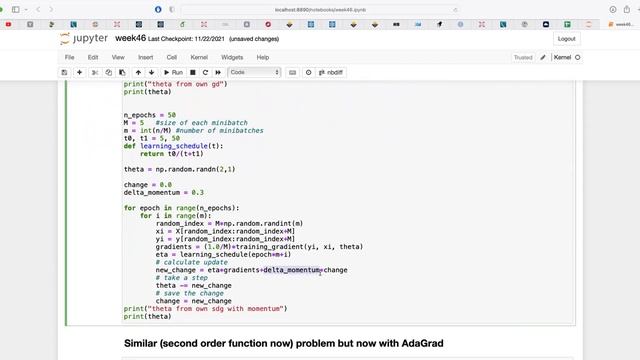Click the line 'n_epochs = 50'
This screenshot has height=360, width=640.
coord(150,115)
